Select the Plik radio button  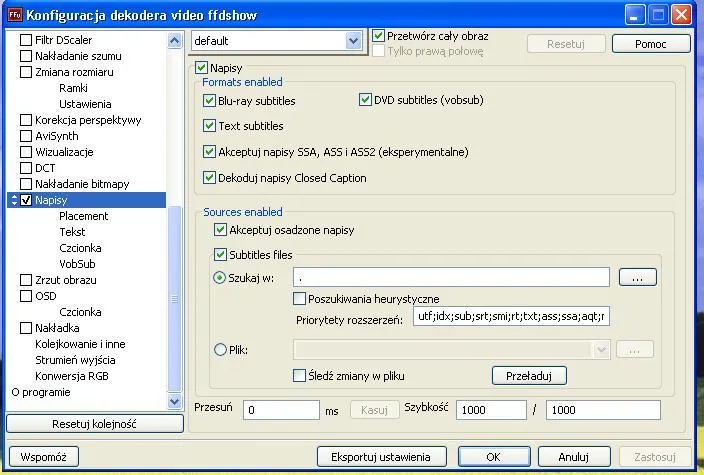pyautogui.click(x=220, y=350)
